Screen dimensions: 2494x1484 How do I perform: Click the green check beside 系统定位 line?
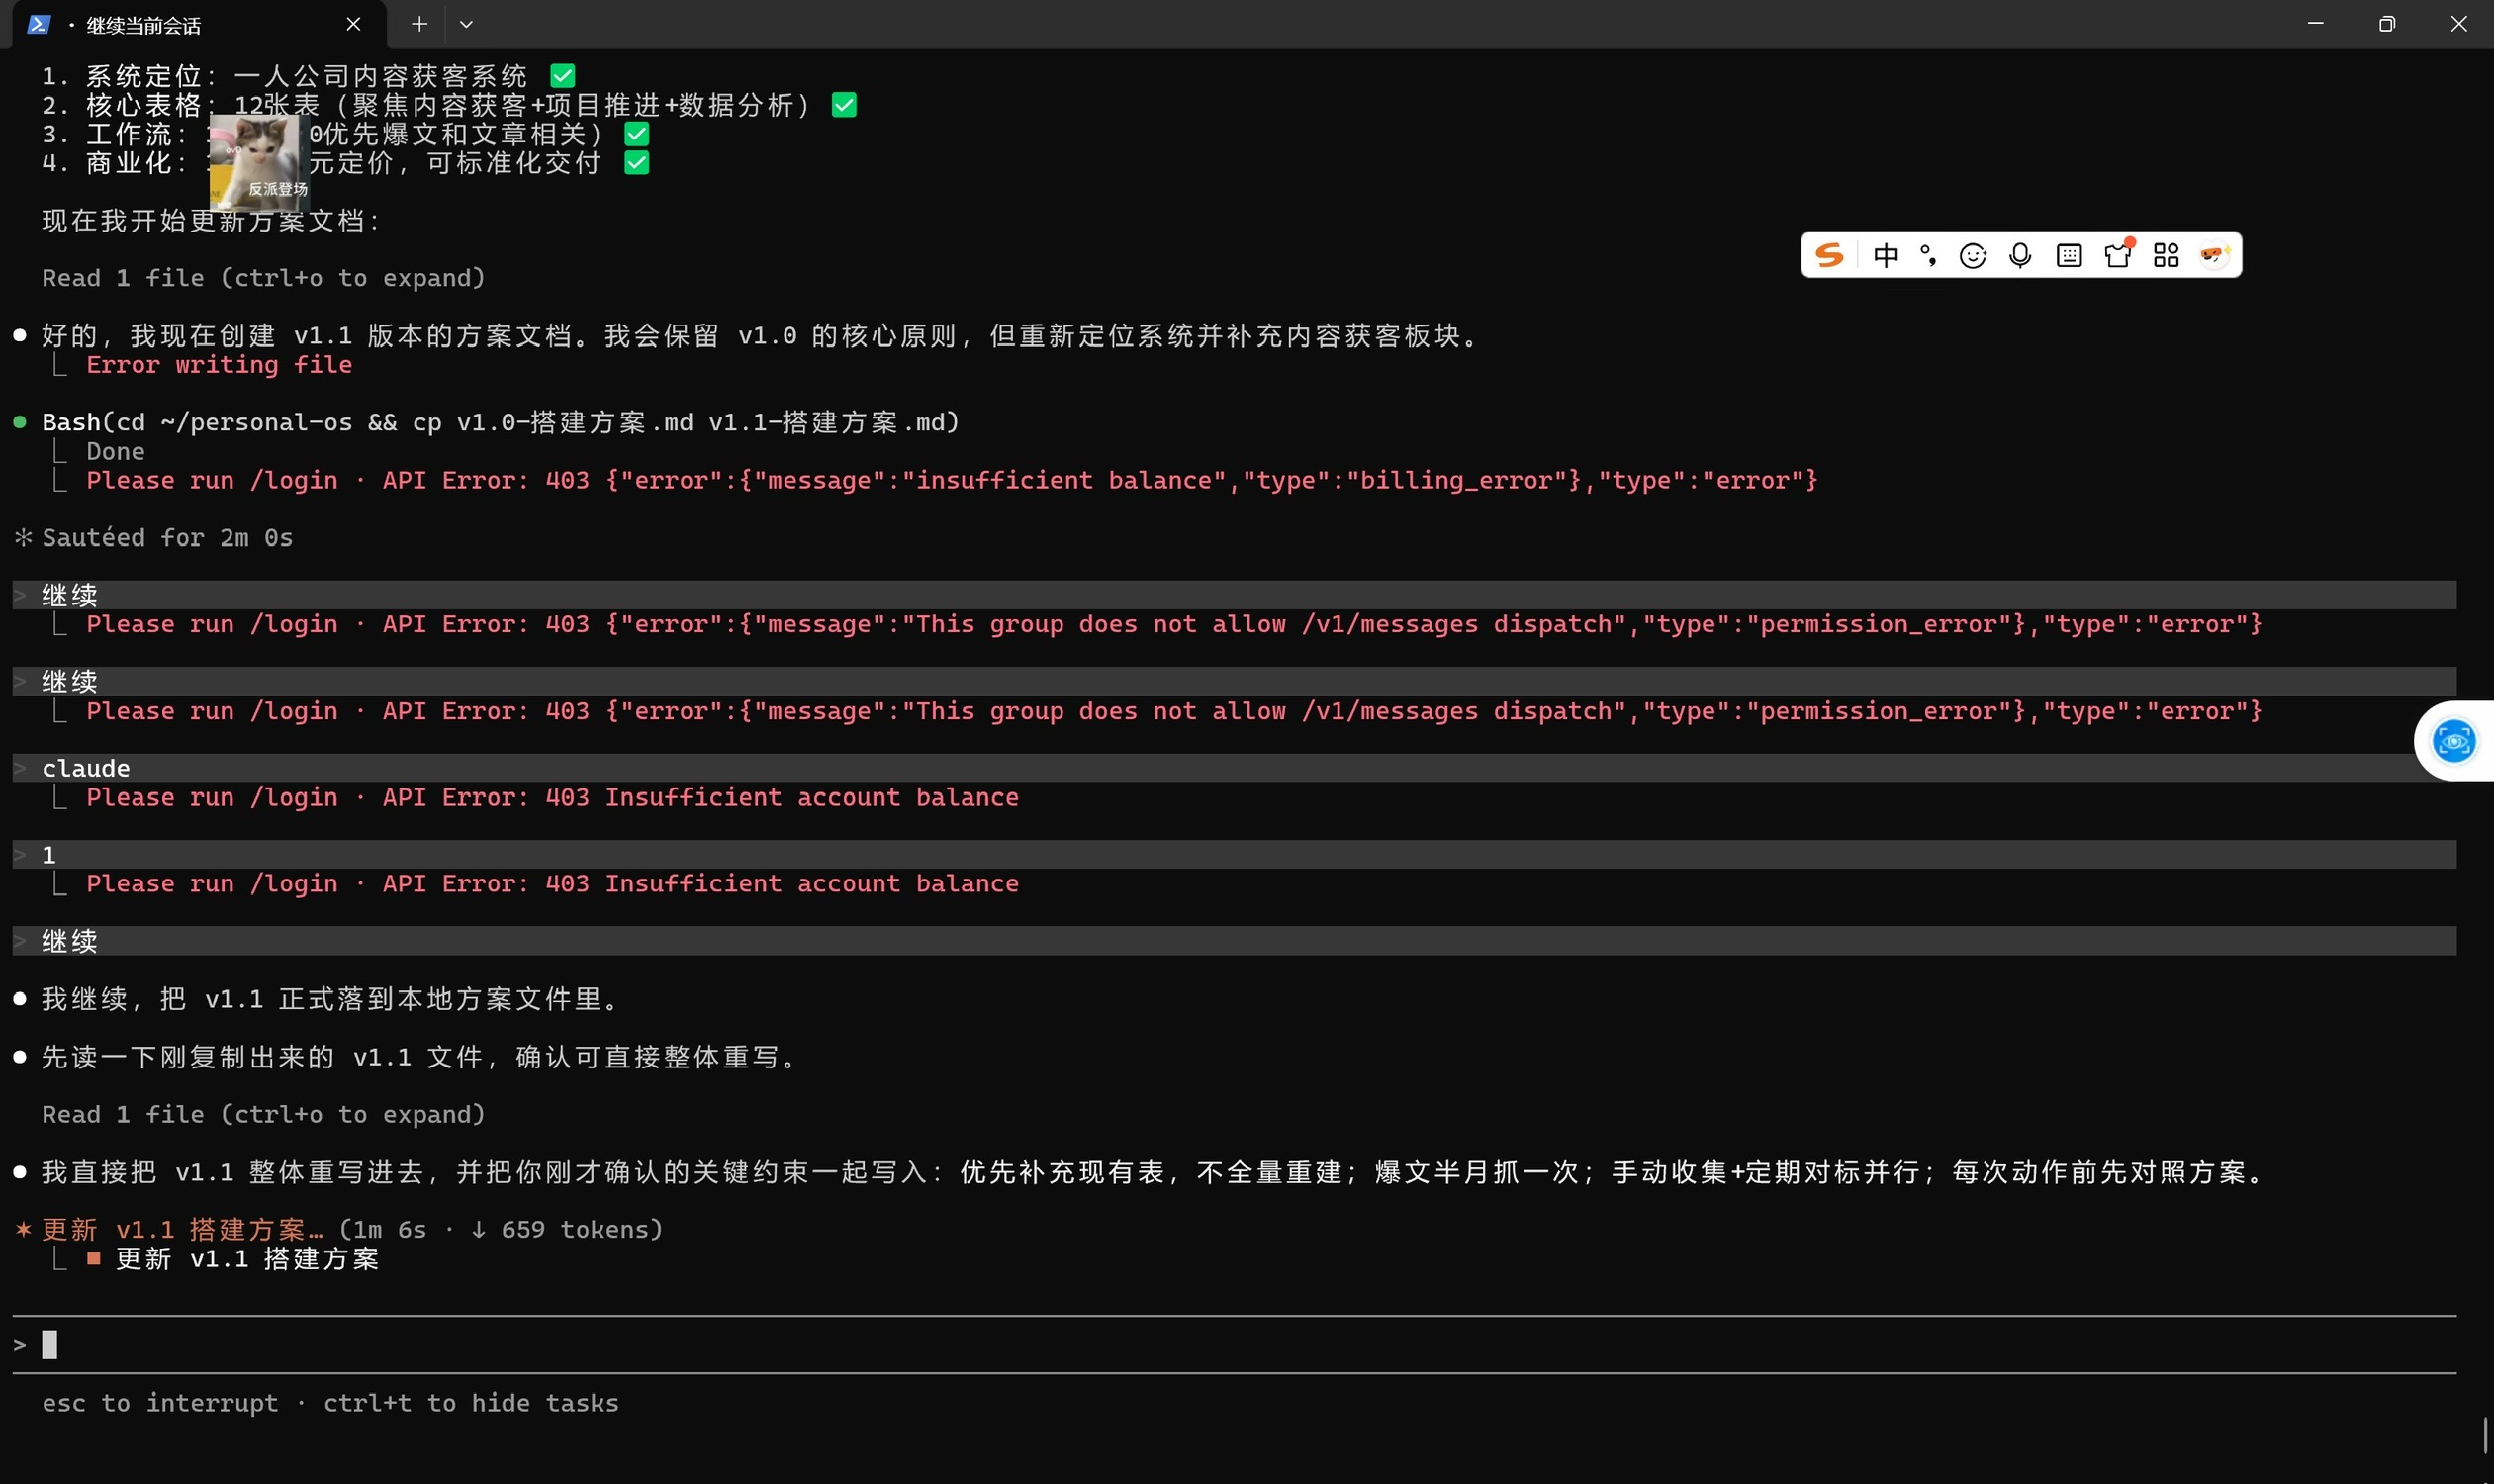point(563,76)
